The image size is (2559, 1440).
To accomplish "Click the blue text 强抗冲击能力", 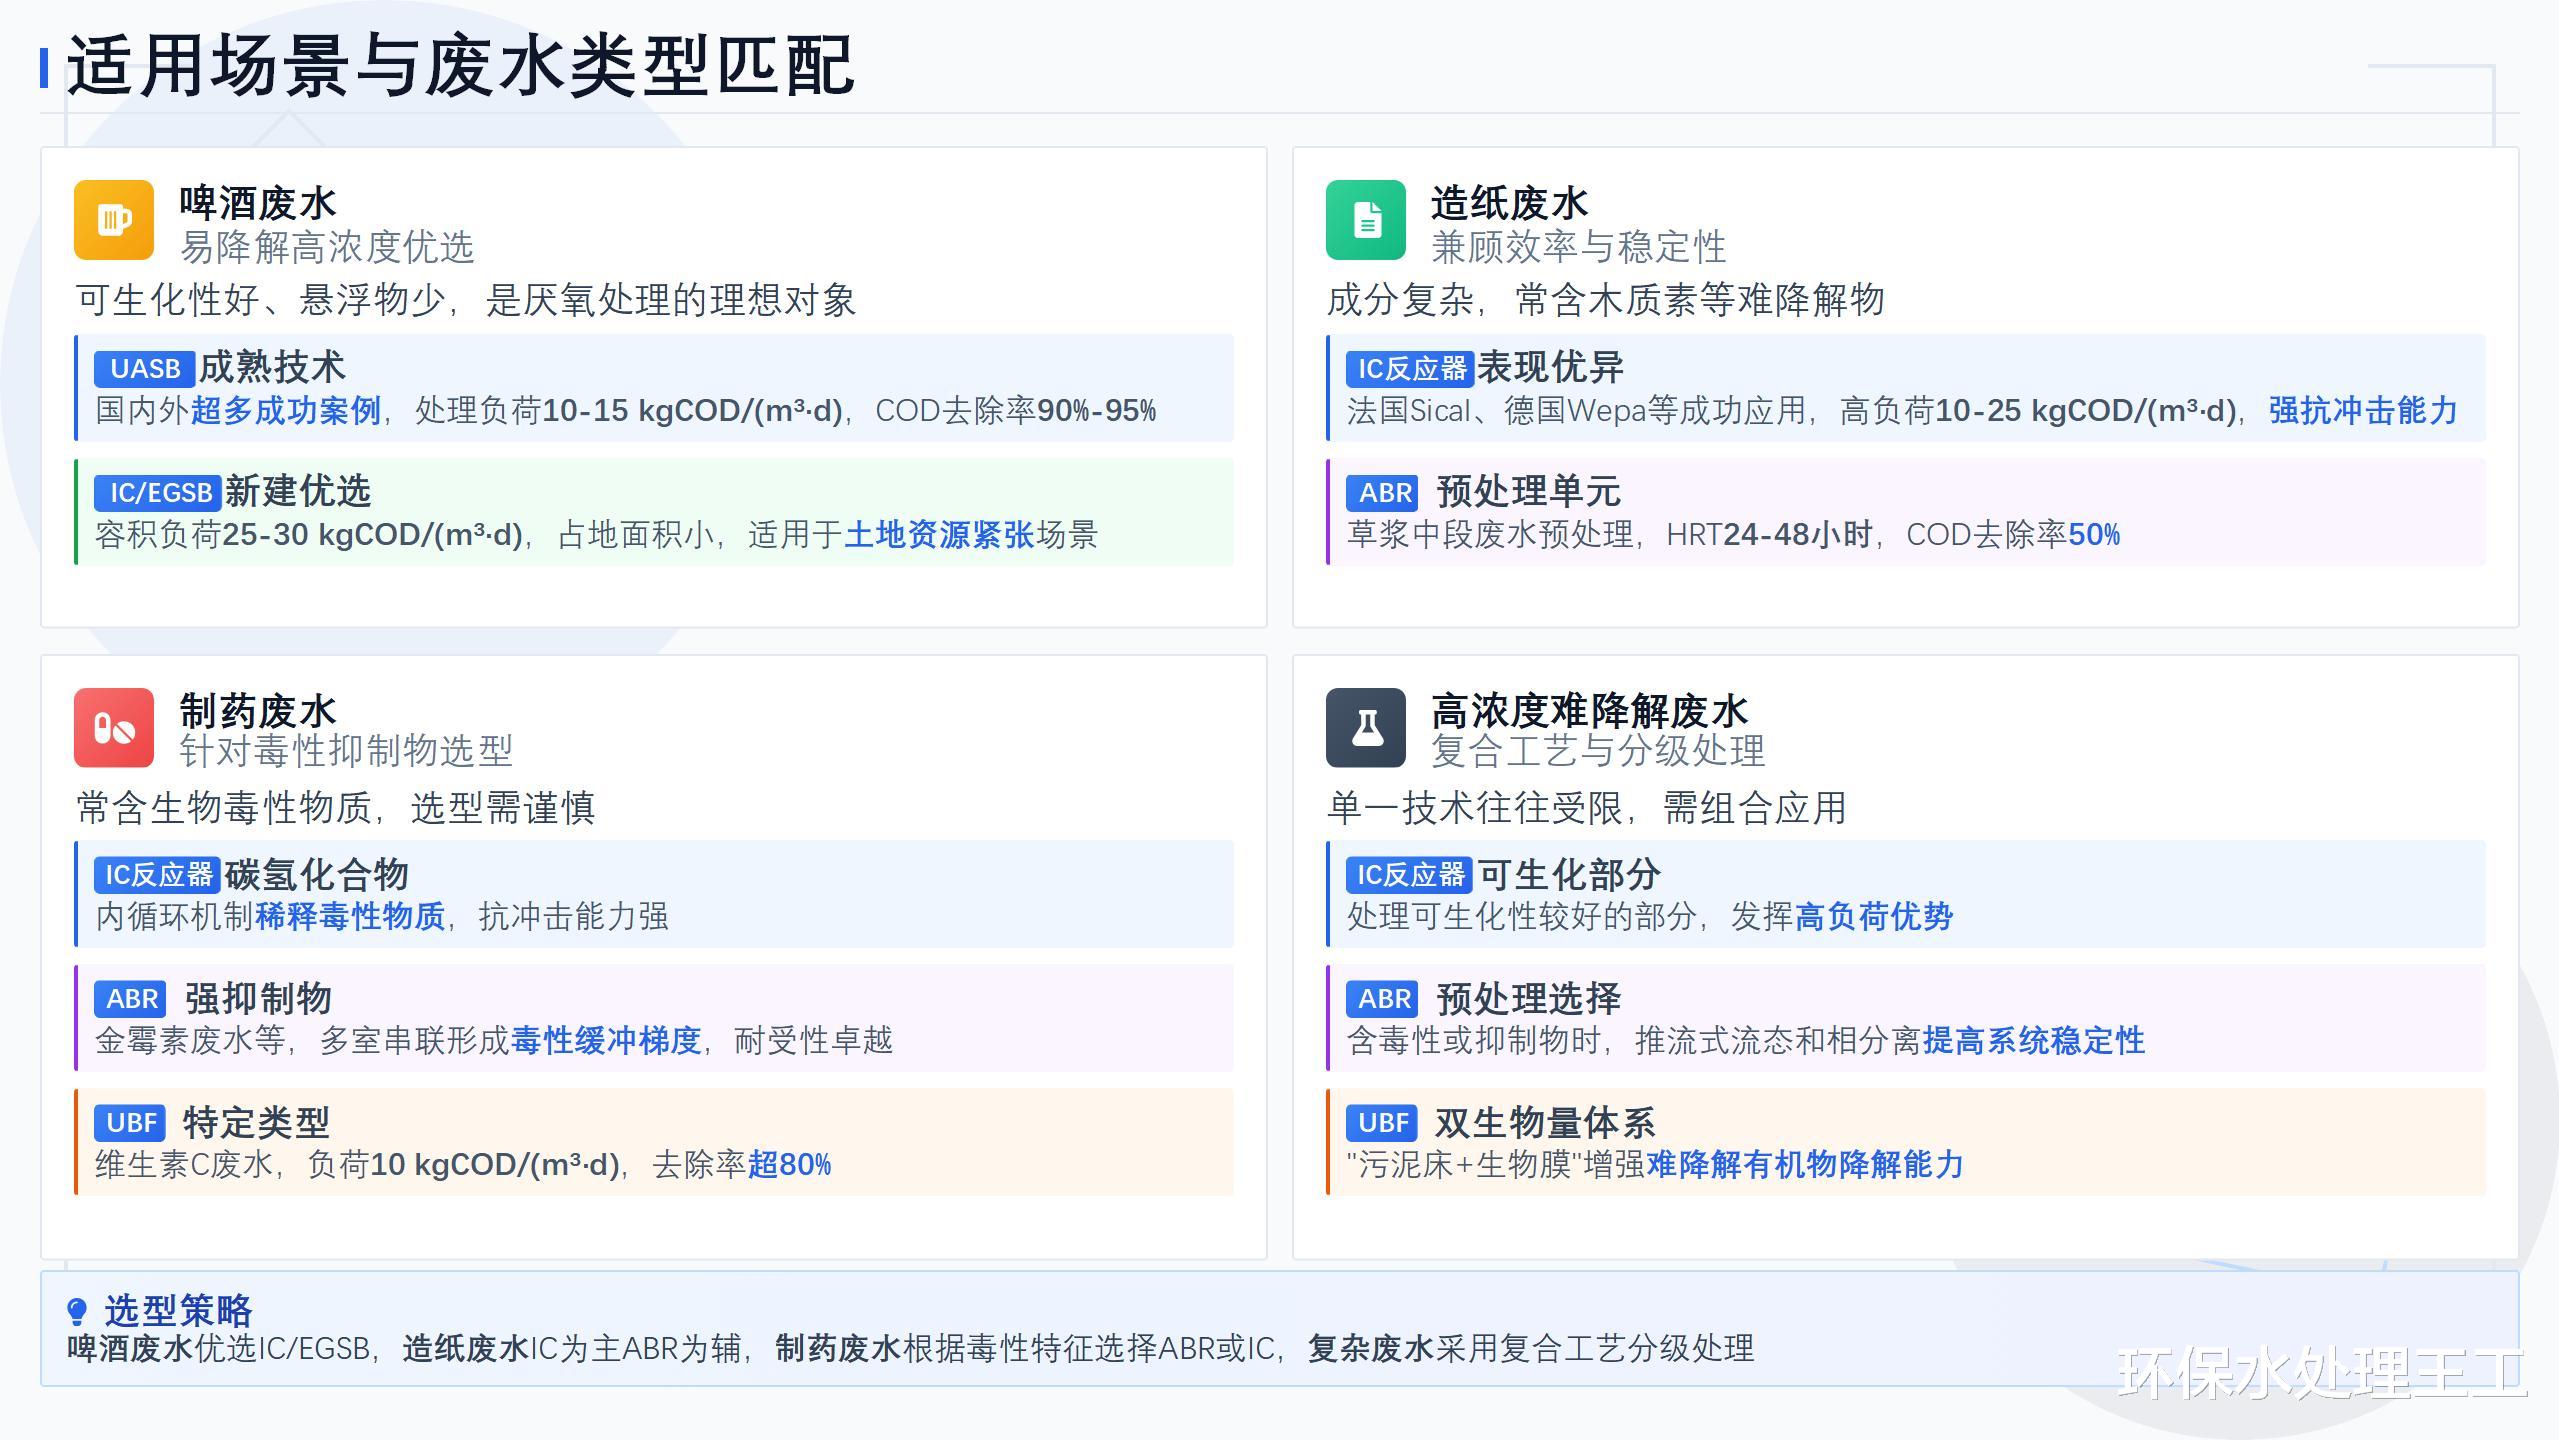I will point(2362,411).
